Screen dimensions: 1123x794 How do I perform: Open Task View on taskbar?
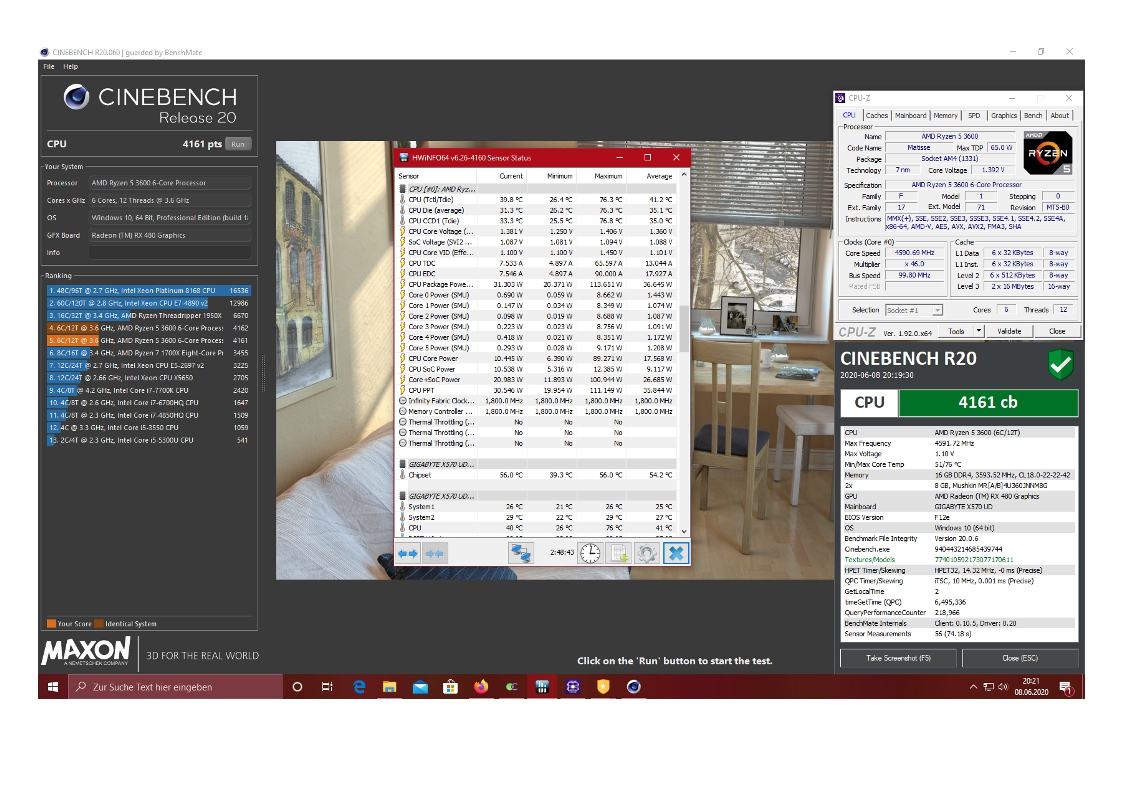pos(327,687)
